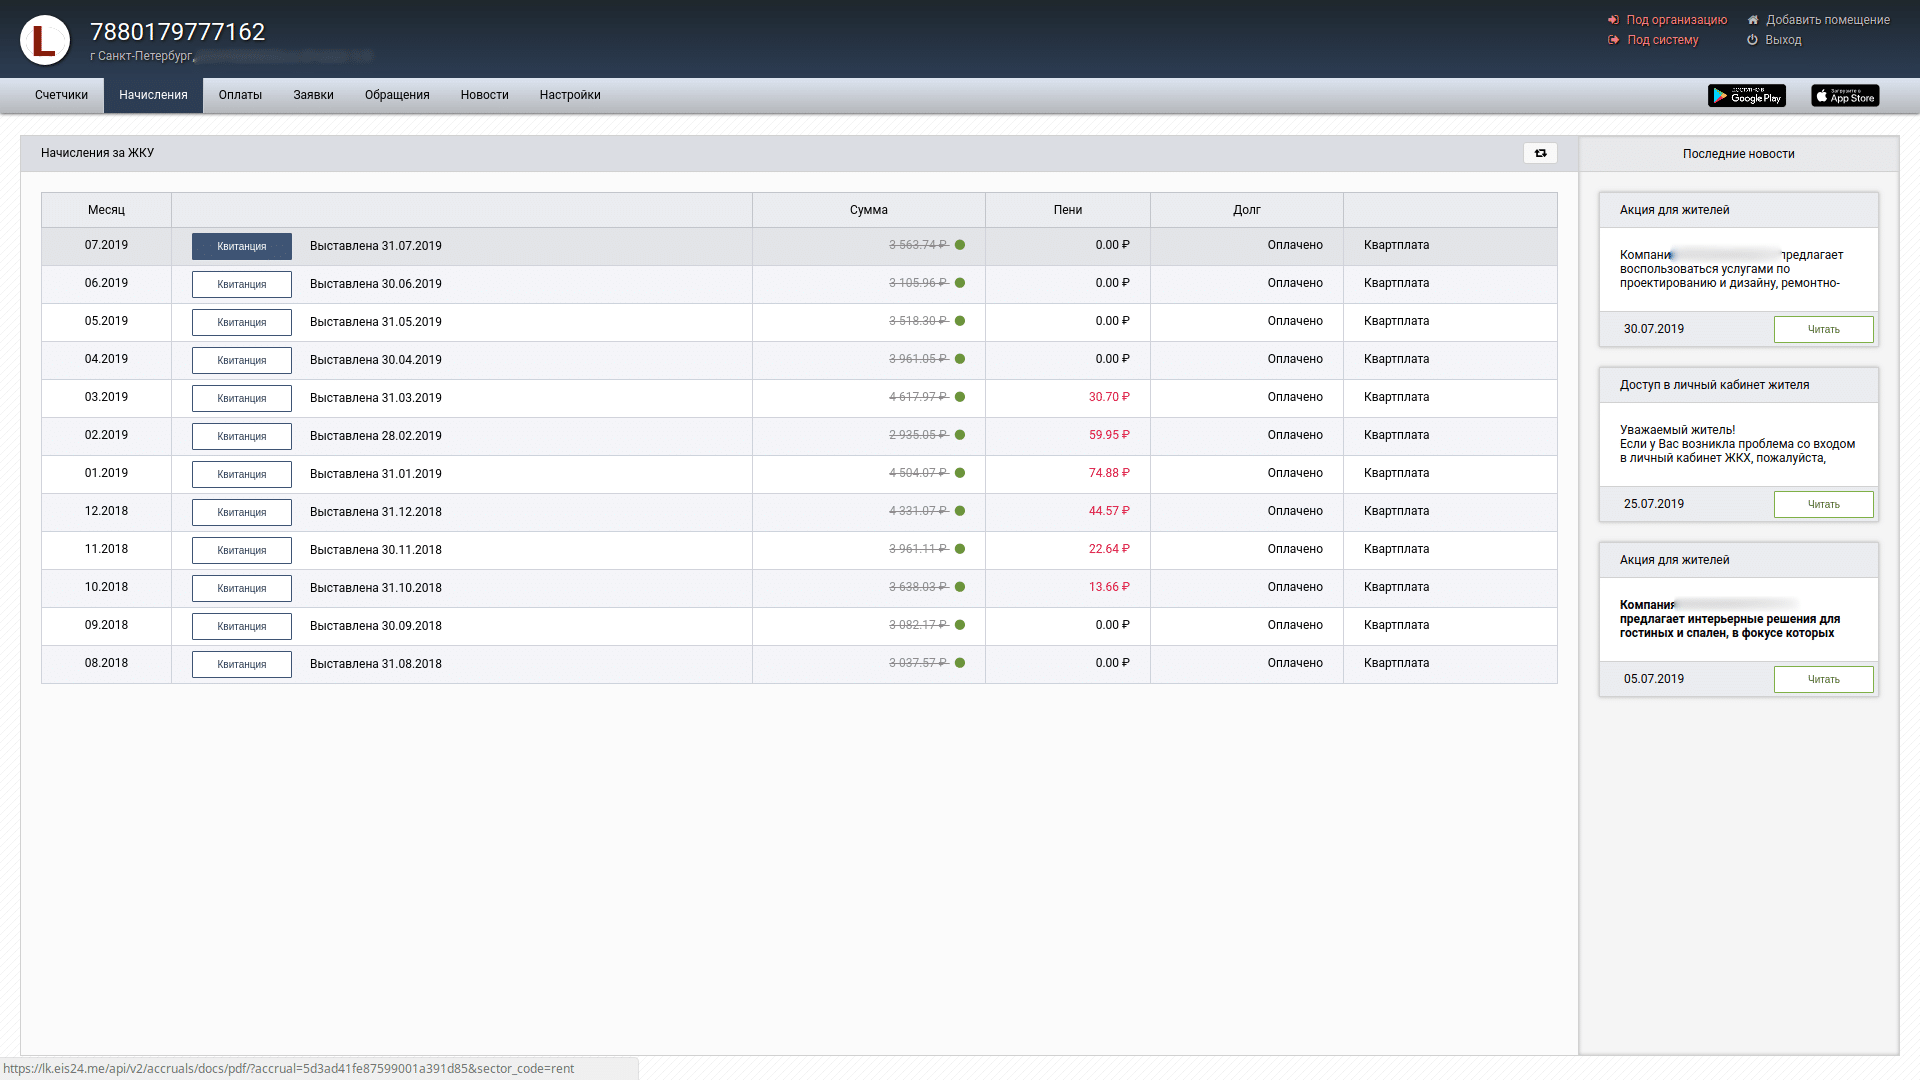The image size is (1920, 1080).
Task: Open the Оплаты tab
Action: (x=240, y=95)
